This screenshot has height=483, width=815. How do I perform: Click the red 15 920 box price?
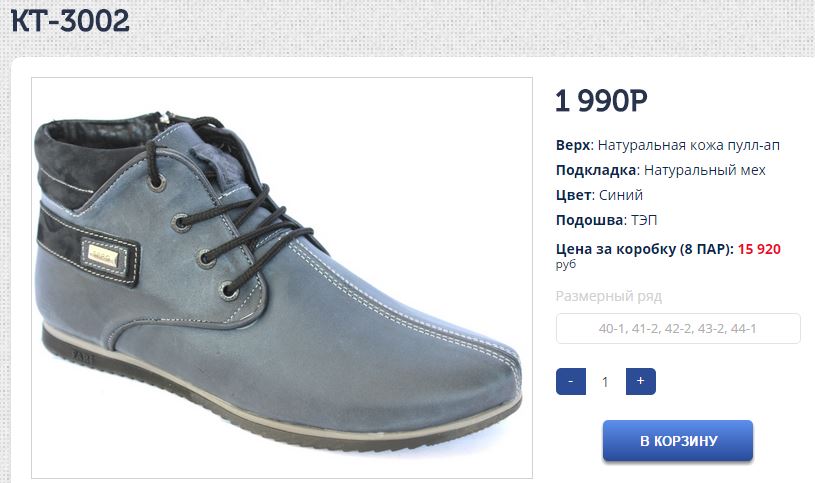pyautogui.click(x=759, y=249)
